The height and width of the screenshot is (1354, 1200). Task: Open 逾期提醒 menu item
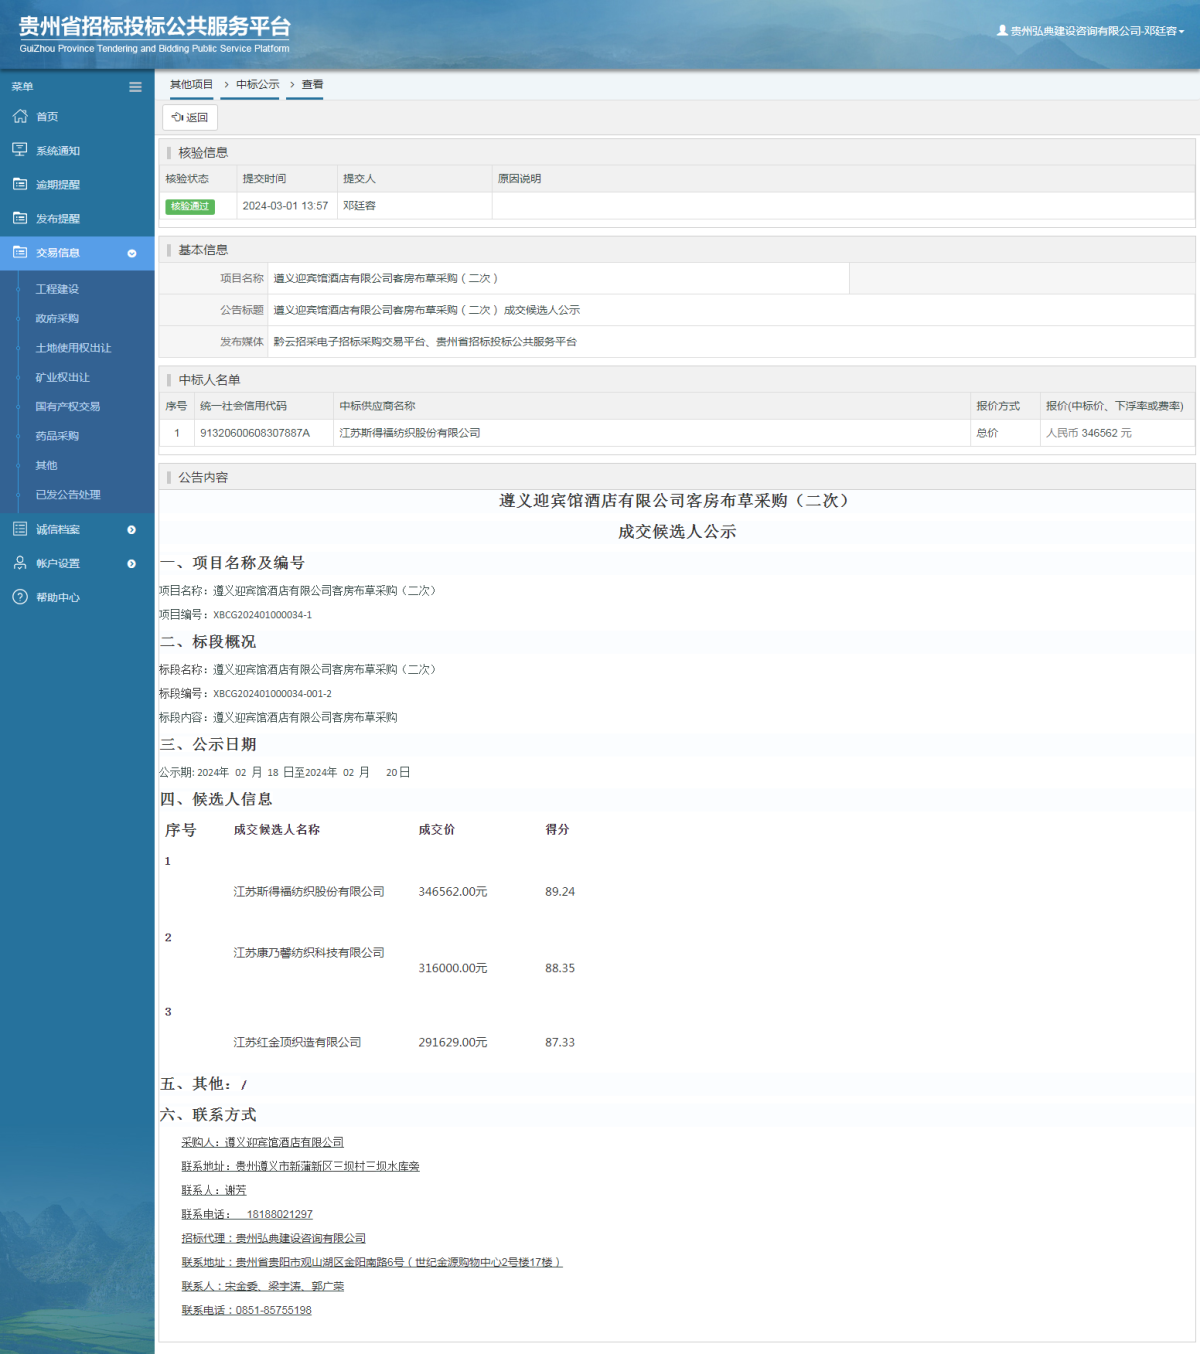click(x=58, y=185)
